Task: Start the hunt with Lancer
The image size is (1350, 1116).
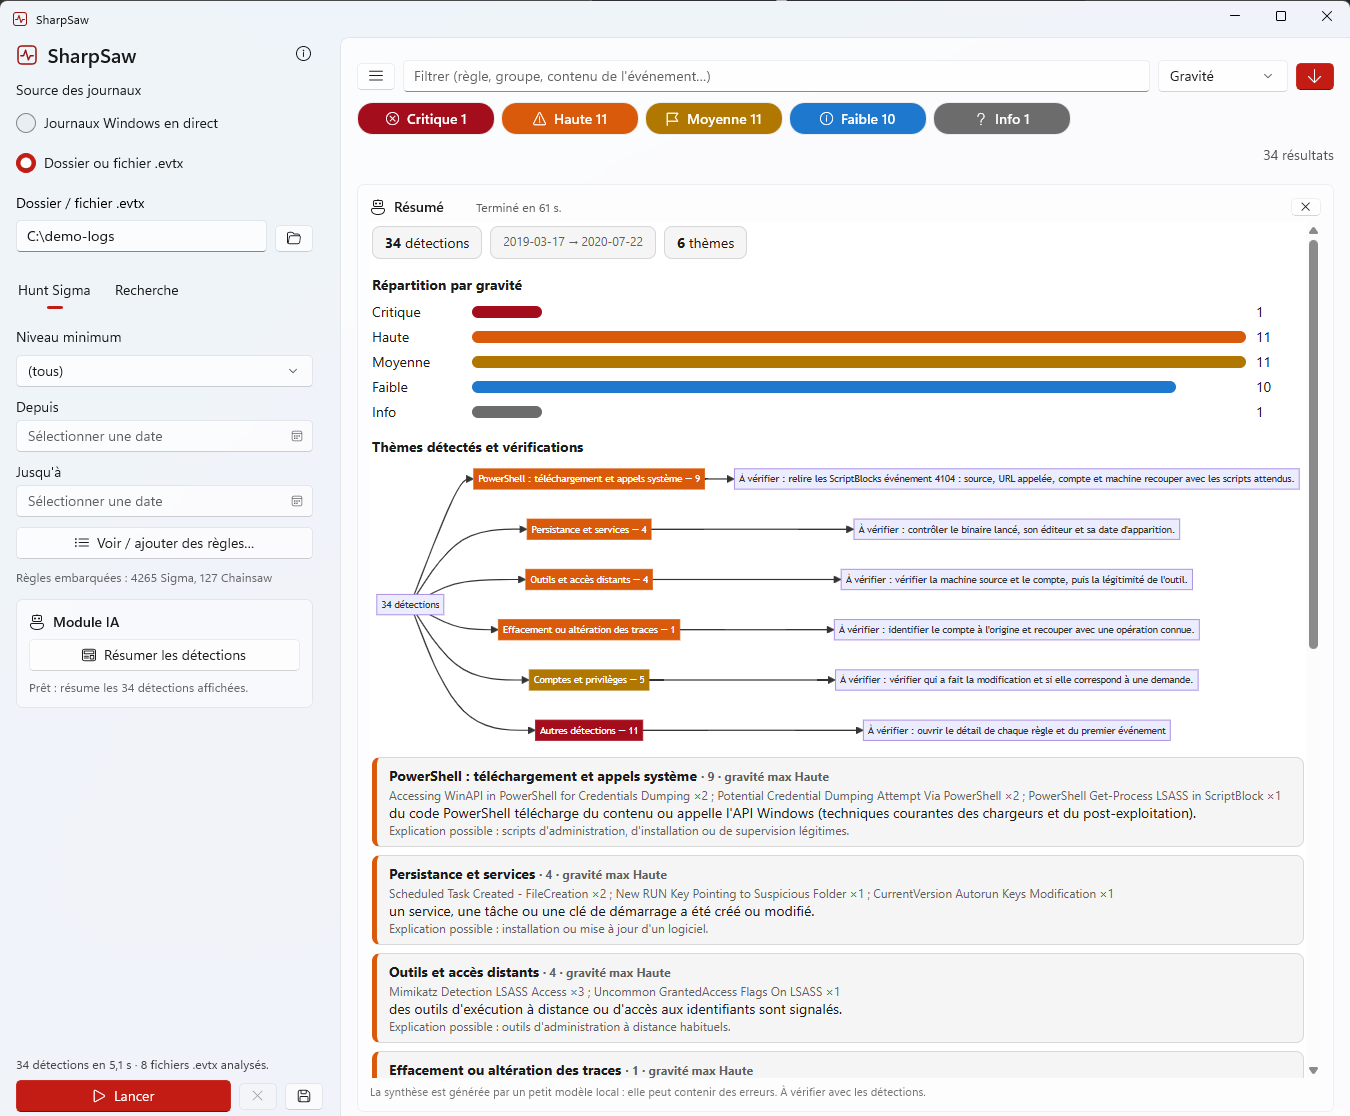Action: click(123, 1096)
